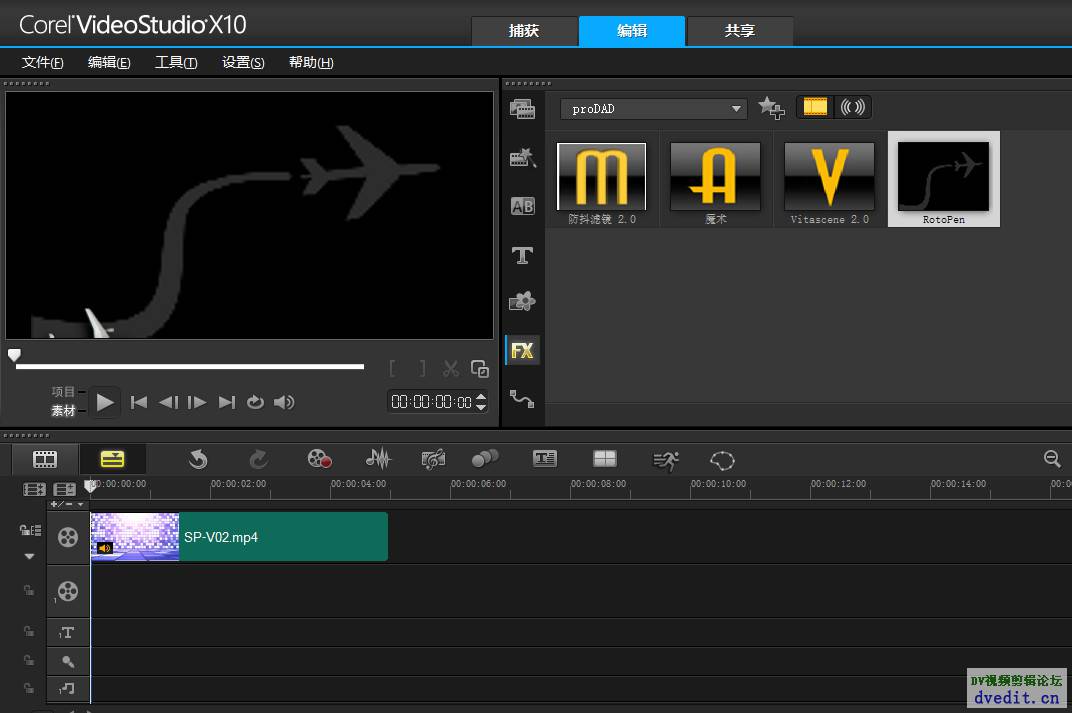Switch to Storyboard view

click(45, 459)
